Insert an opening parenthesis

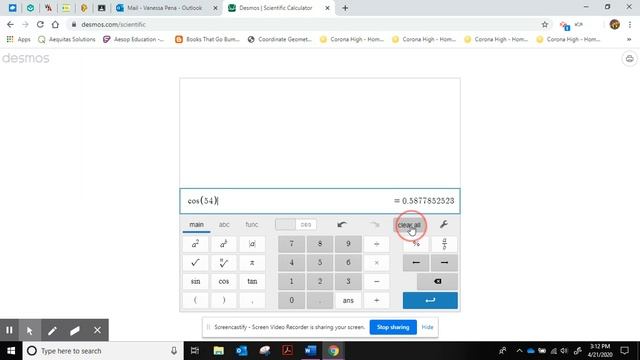click(196, 300)
